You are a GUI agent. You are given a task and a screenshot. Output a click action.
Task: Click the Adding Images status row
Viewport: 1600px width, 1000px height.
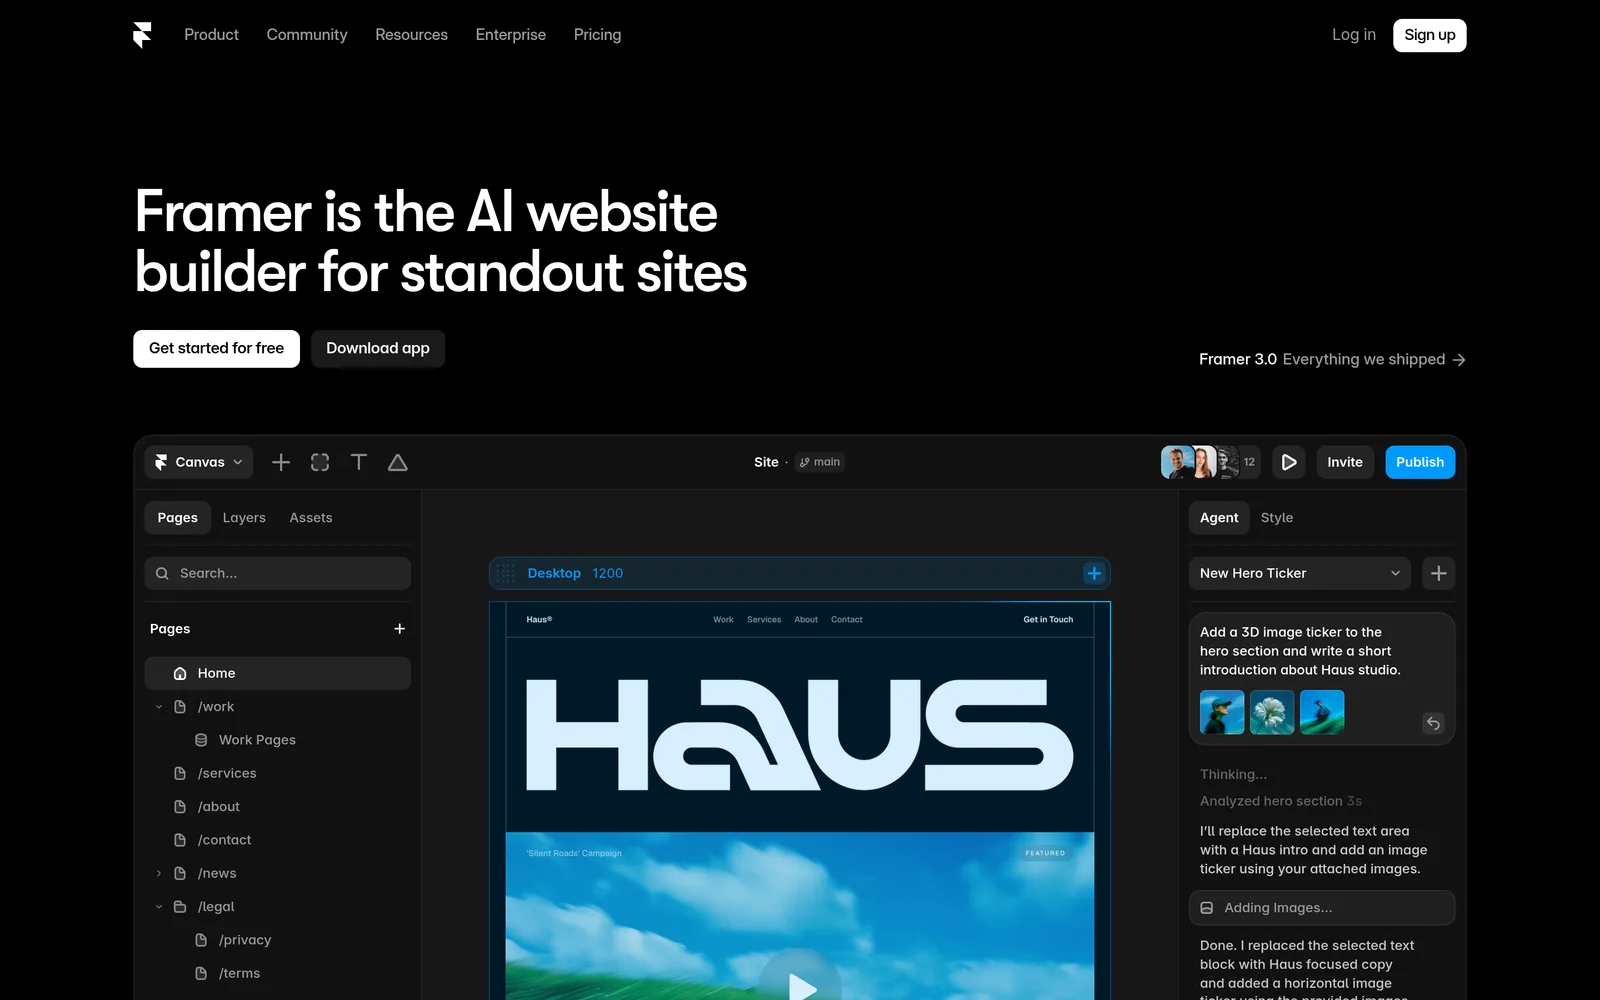pyautogui.click(x=1322, y=908)
